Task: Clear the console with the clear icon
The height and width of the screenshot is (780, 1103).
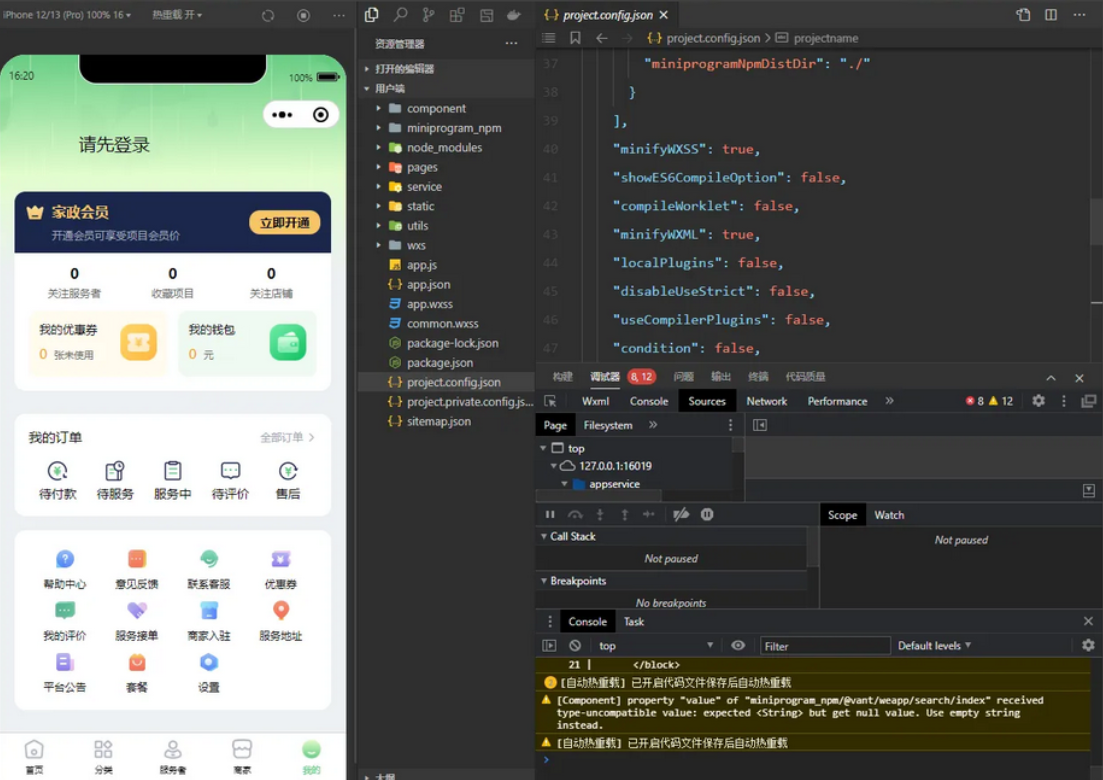Action: click(575, 646)
